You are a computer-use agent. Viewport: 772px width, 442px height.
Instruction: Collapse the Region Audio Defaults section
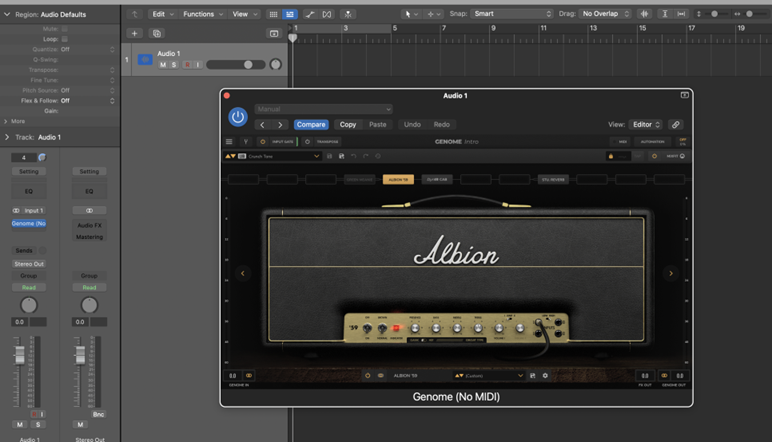pyautogui.click(x=7, y=14)
